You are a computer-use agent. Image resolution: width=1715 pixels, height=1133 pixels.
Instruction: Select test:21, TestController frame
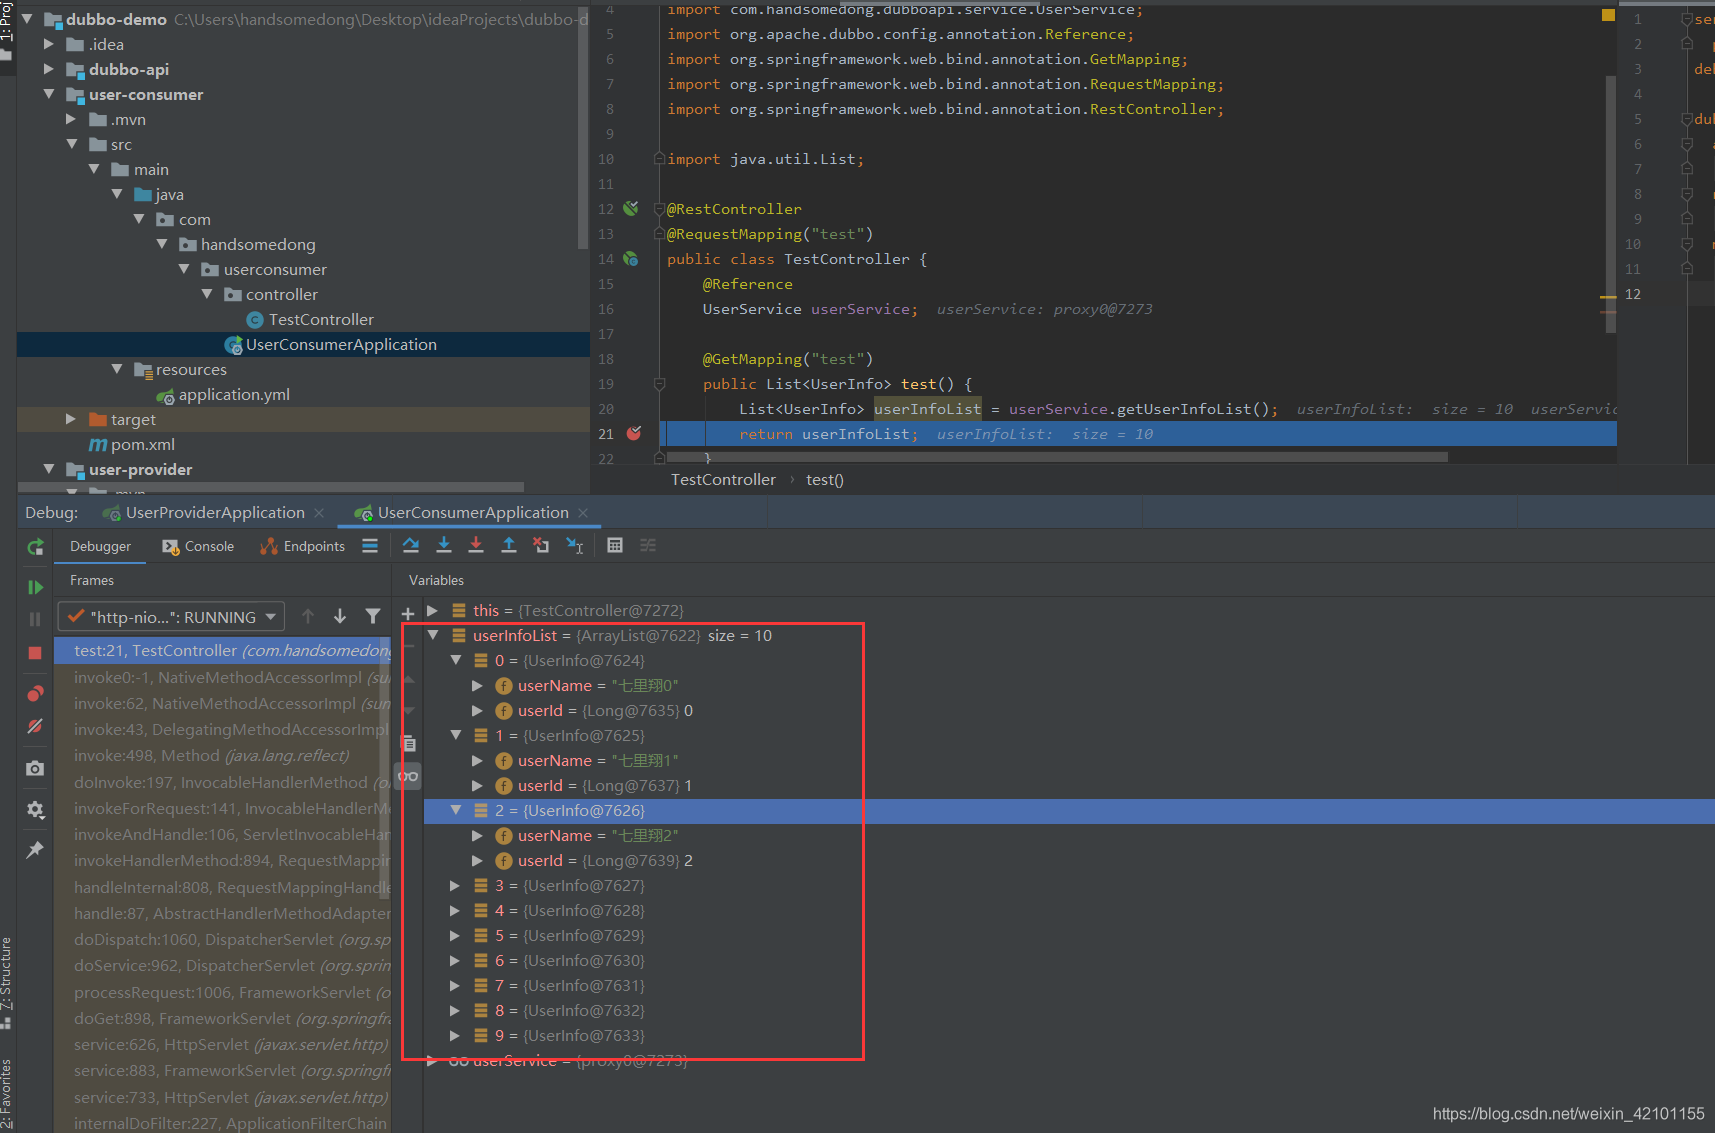pos(222,650)
